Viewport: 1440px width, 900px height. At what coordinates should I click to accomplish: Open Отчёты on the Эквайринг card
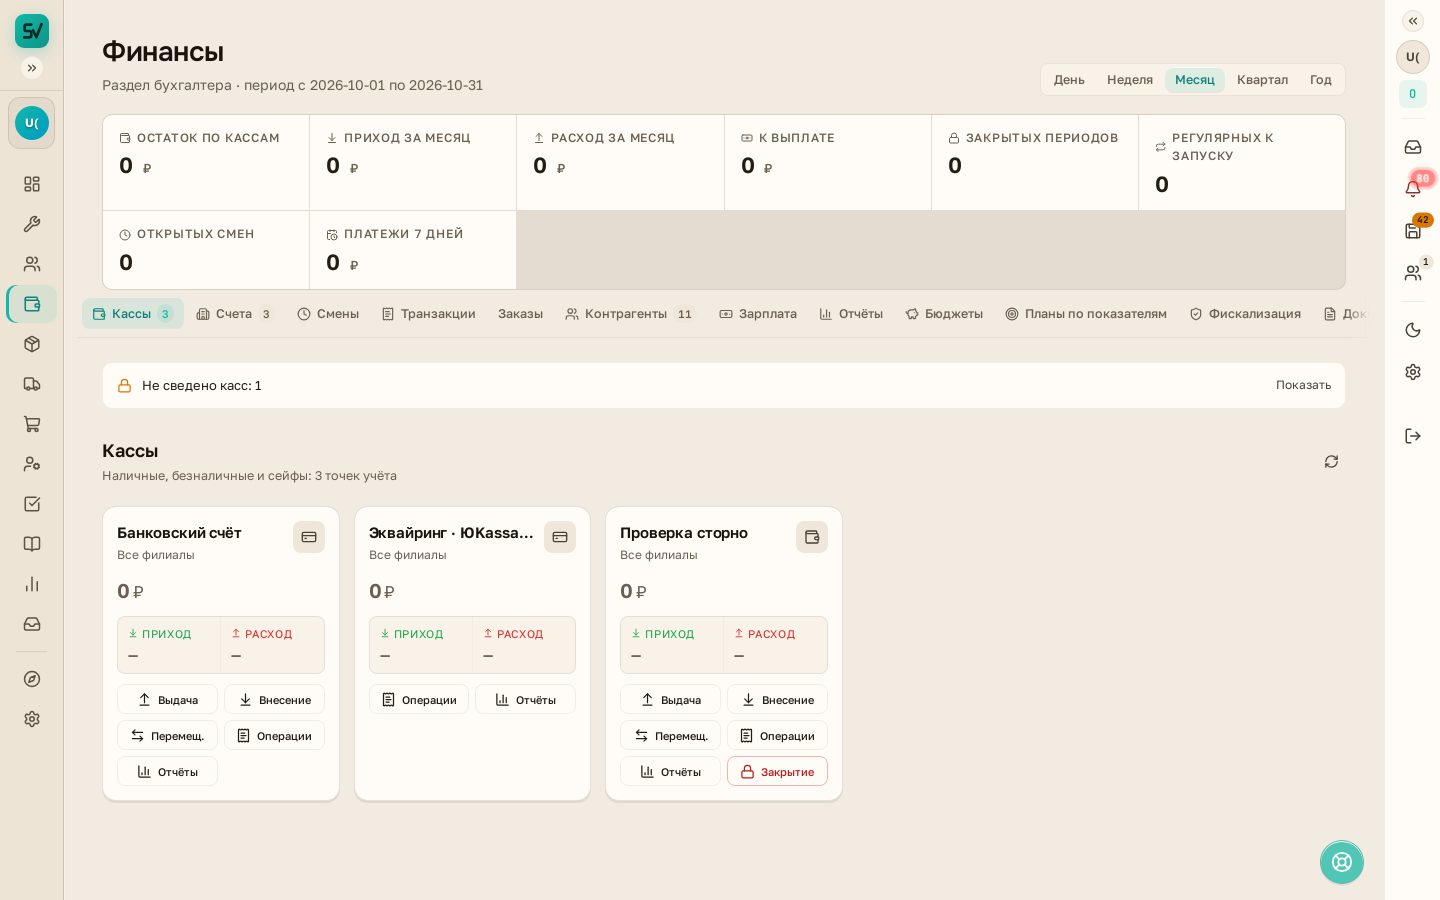(x=525, y=699)
